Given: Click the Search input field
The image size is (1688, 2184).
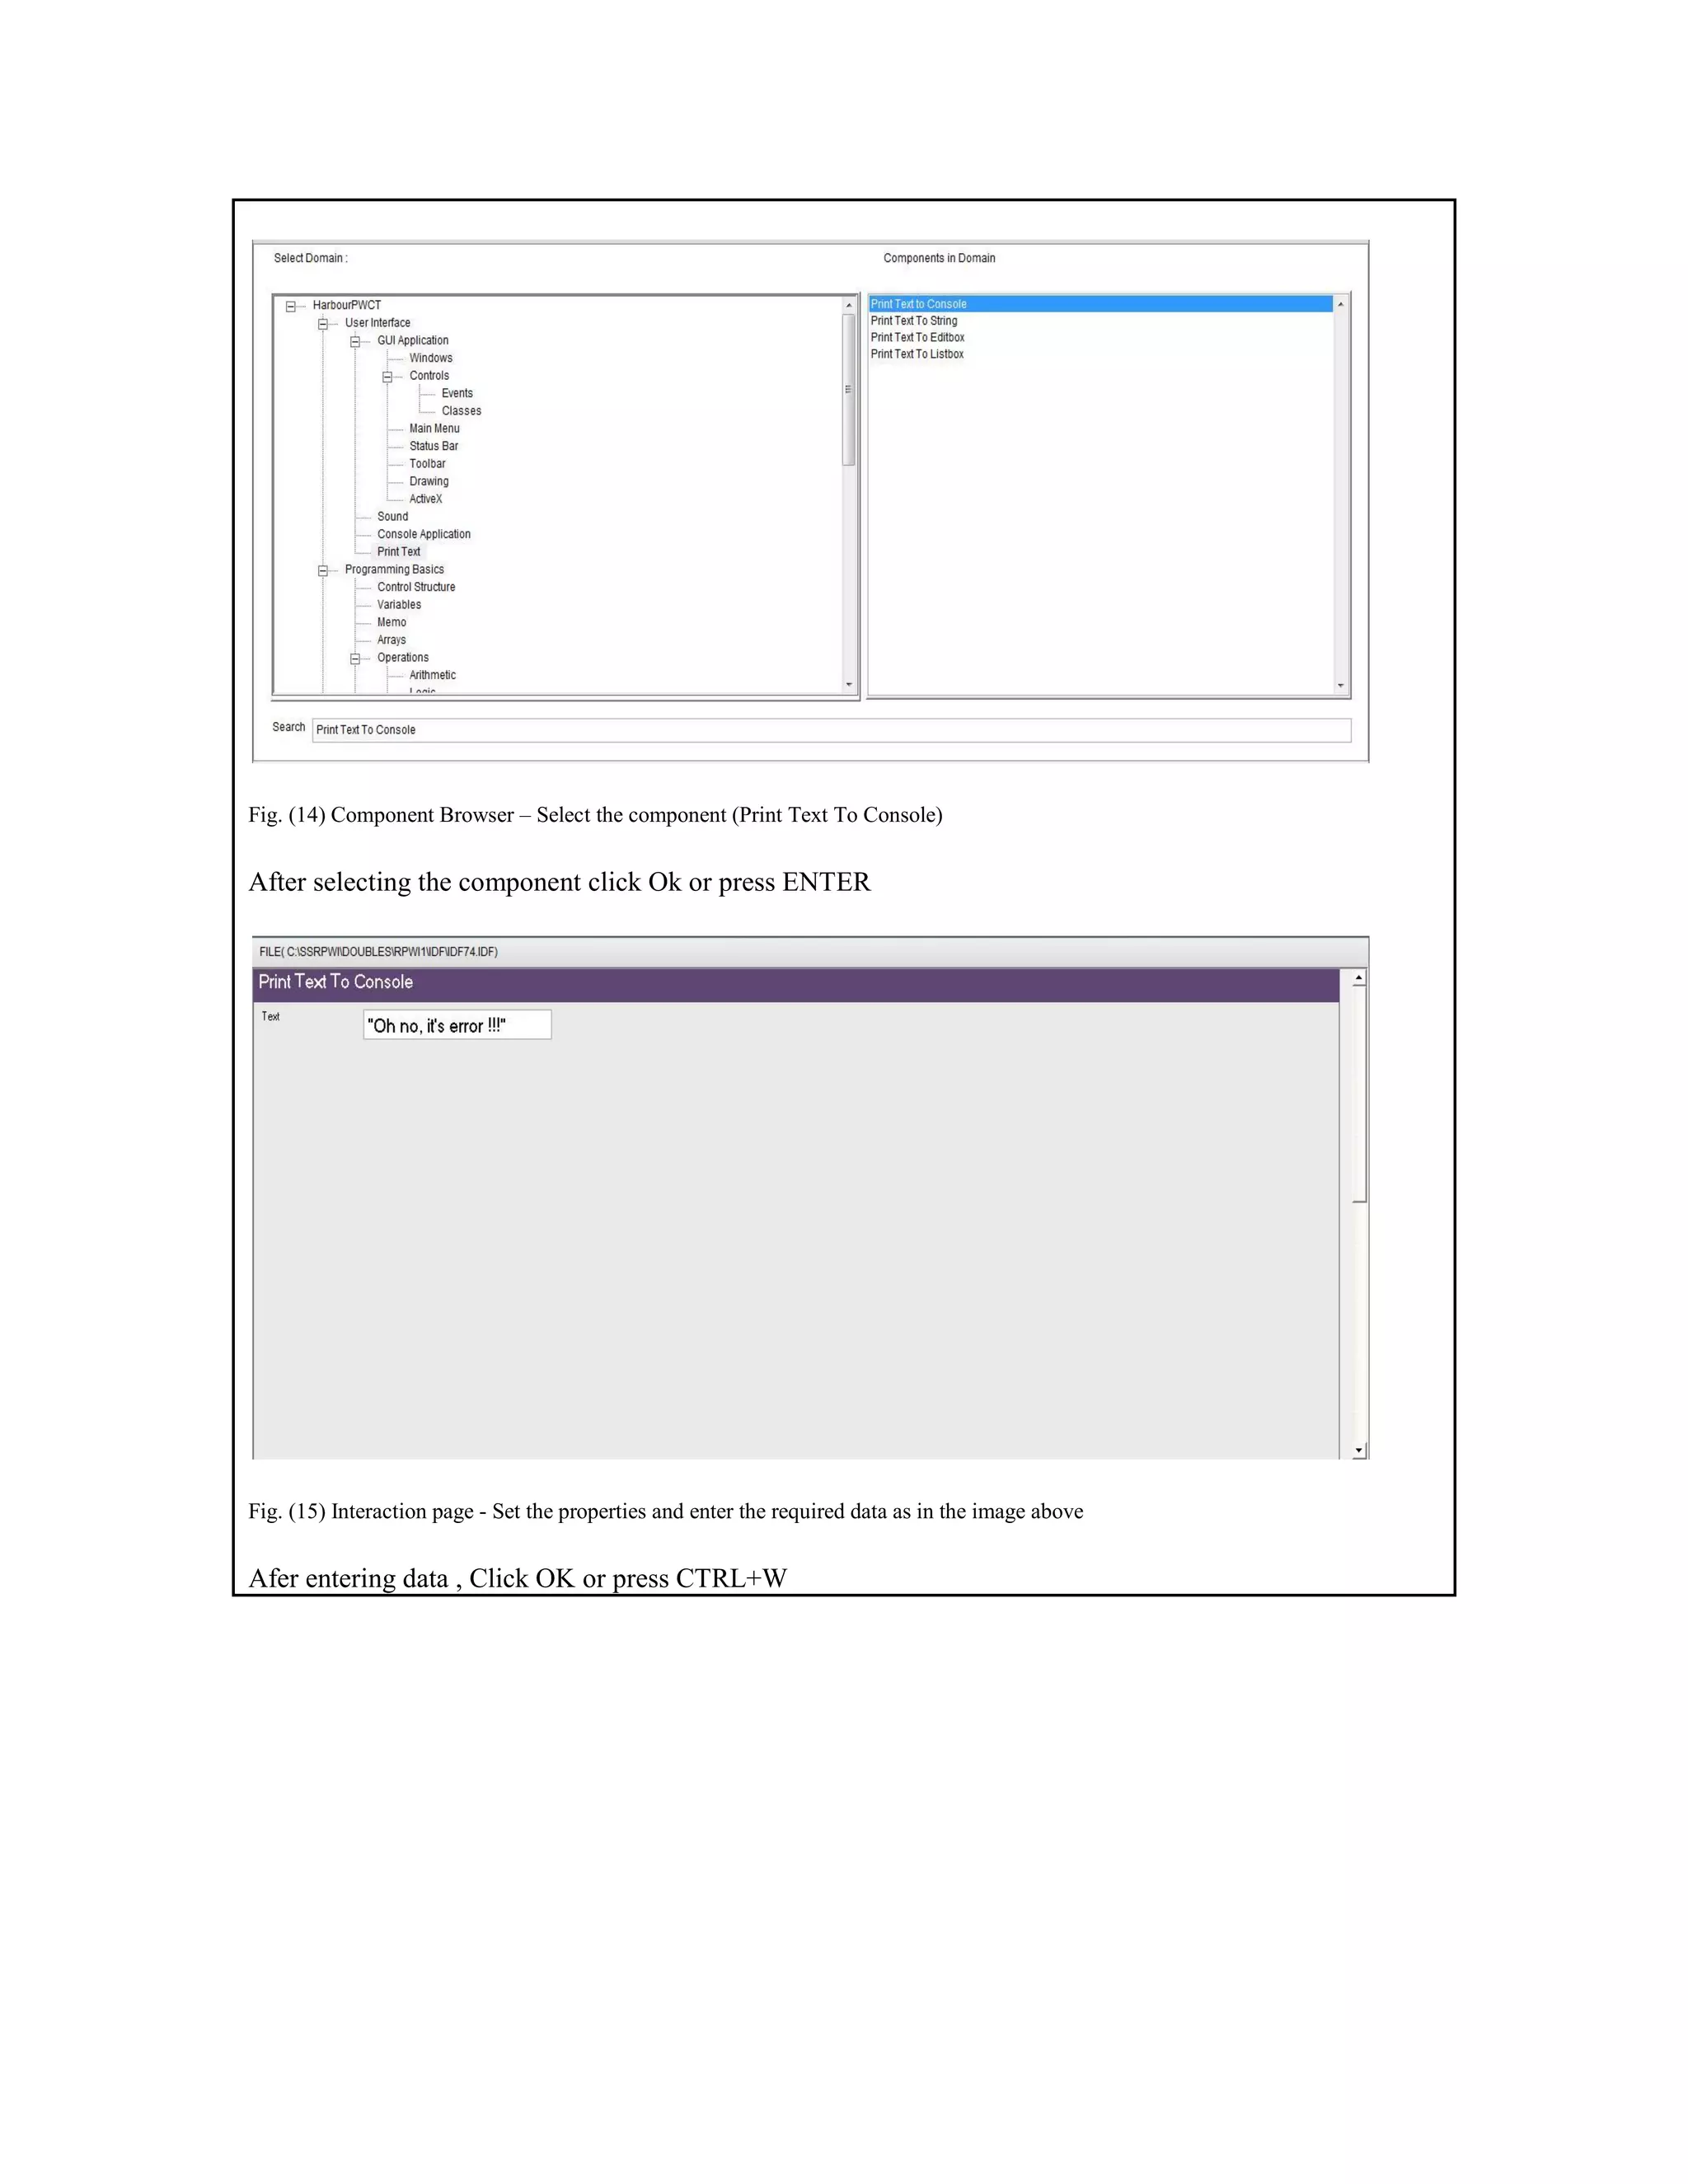Looking at the screenshot, I should point(831,730).
